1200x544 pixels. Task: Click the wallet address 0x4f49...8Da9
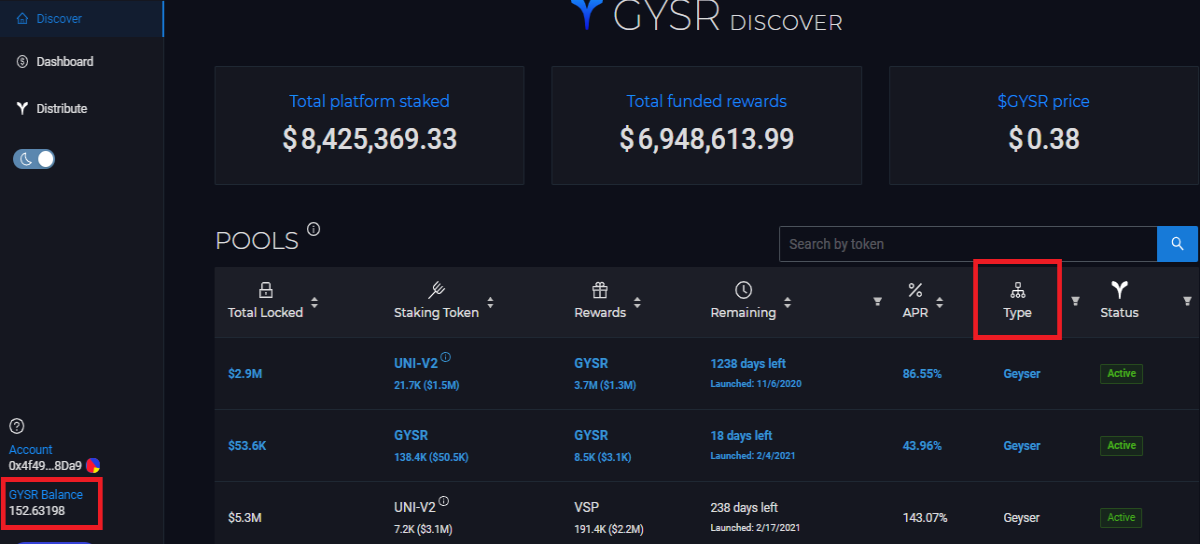[45, 465]
